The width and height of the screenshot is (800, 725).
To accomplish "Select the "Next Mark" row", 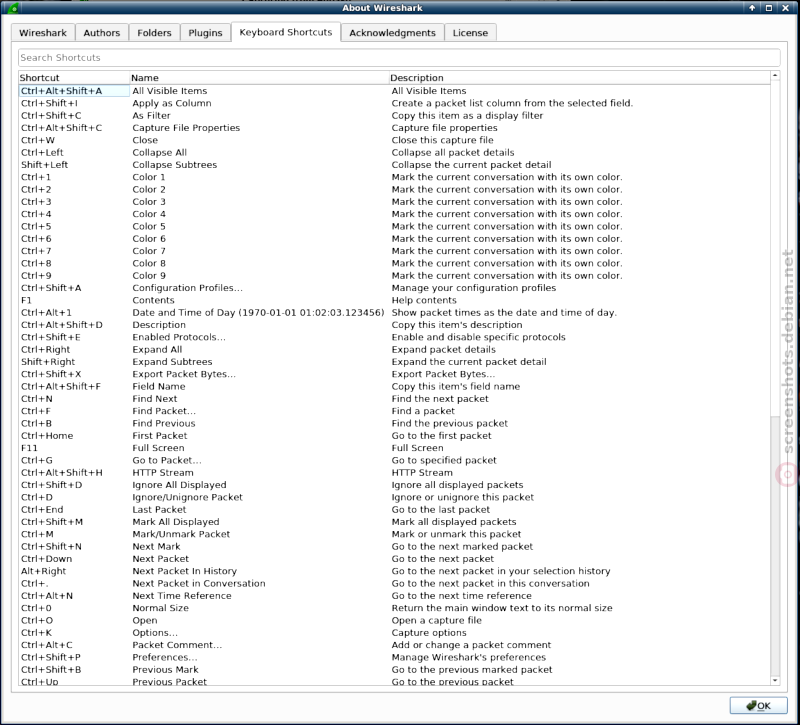I will point(394,546).
